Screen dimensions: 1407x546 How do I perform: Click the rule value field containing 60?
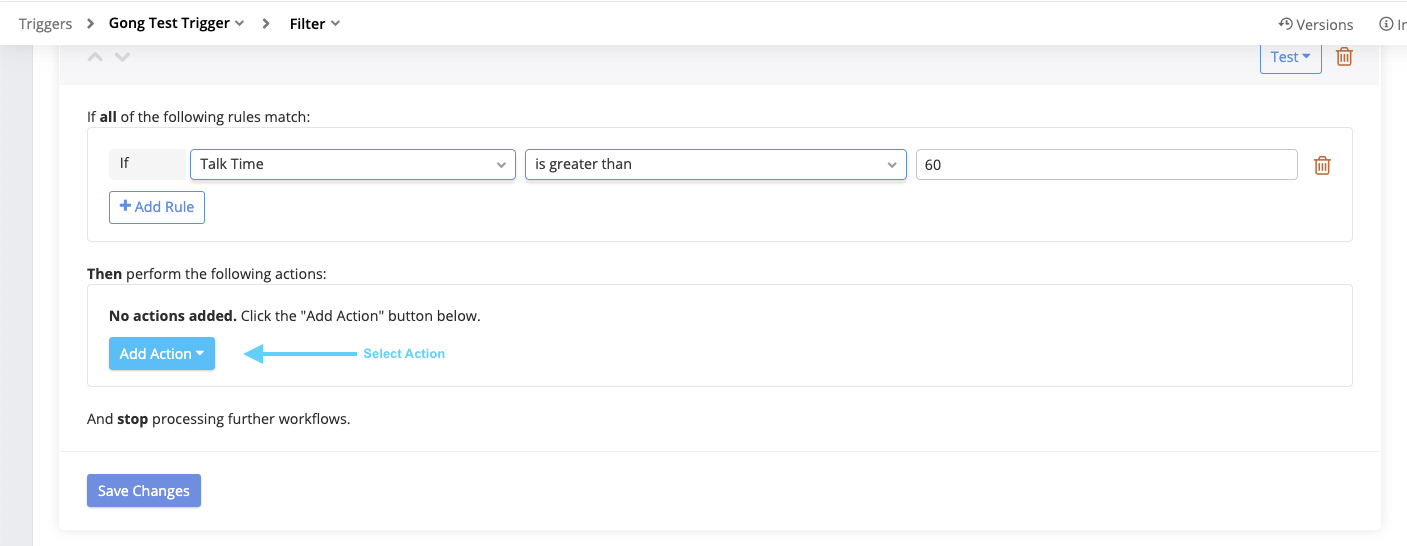pos(1106,165)
